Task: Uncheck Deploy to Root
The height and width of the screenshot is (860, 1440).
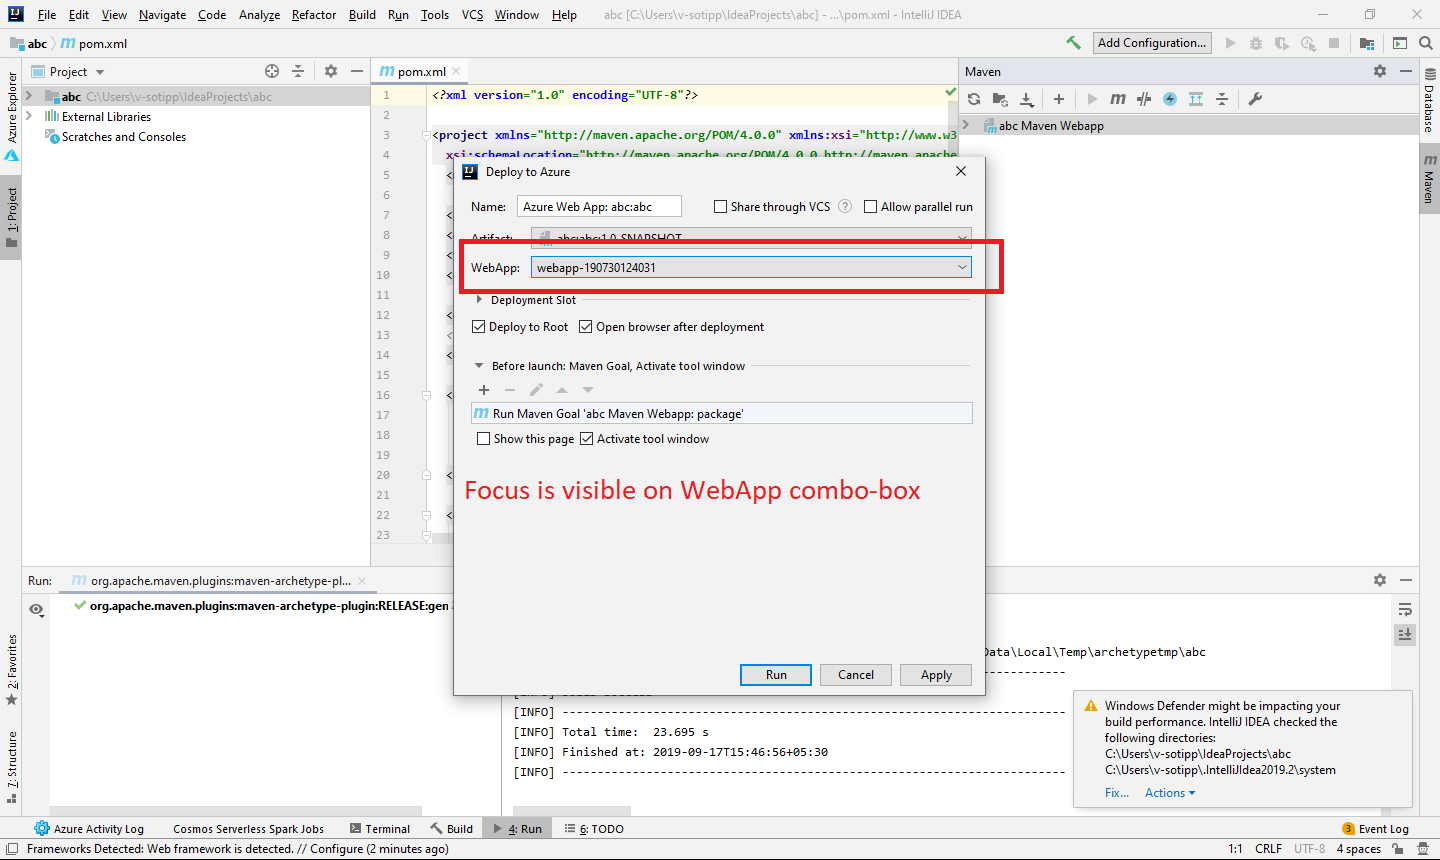Action: (x=479, y=326)
